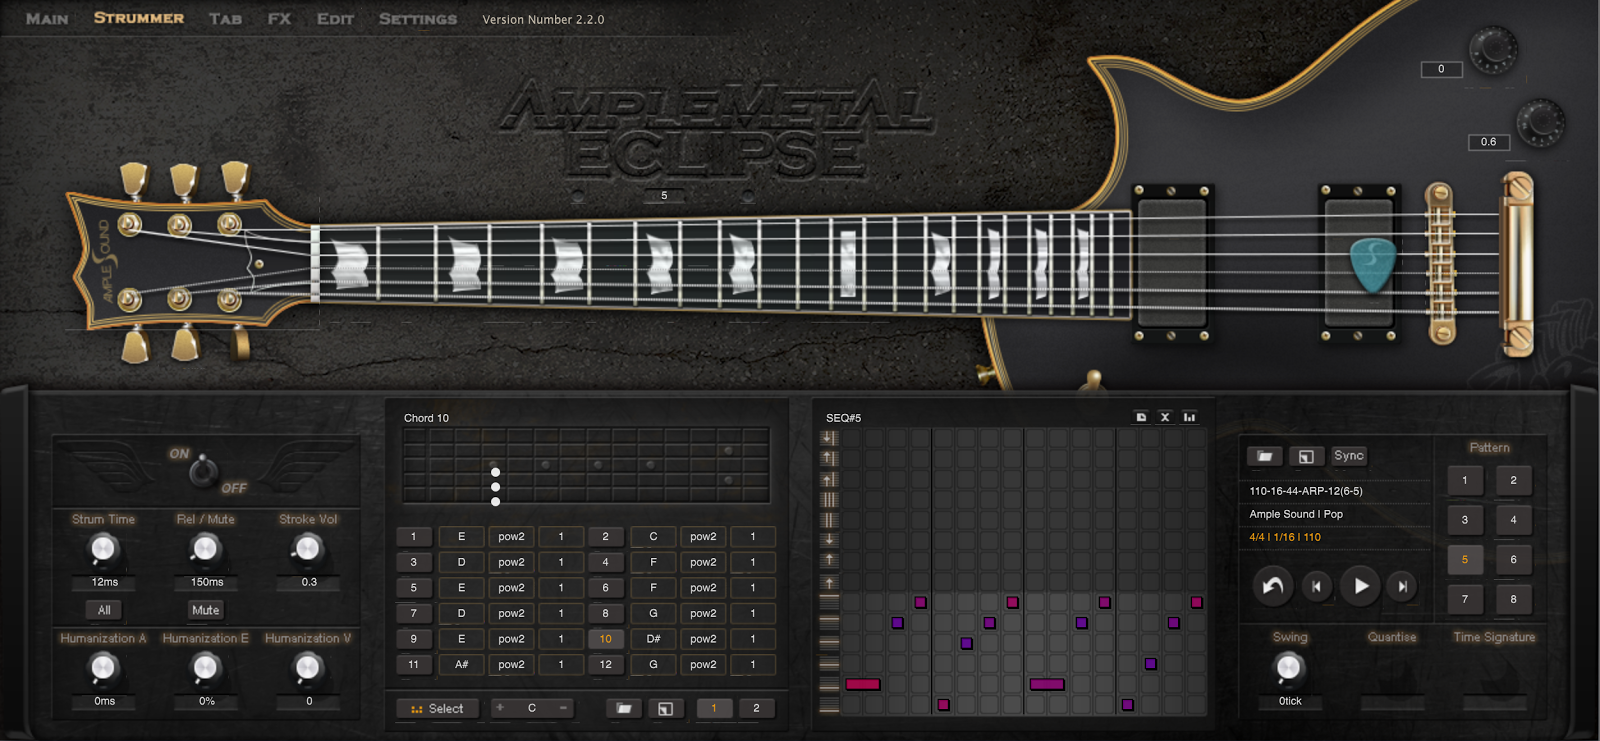This screenshot has width=1600, height=741.
Task: Click the Quantise value field
Action: click(x=1392, y=702)
